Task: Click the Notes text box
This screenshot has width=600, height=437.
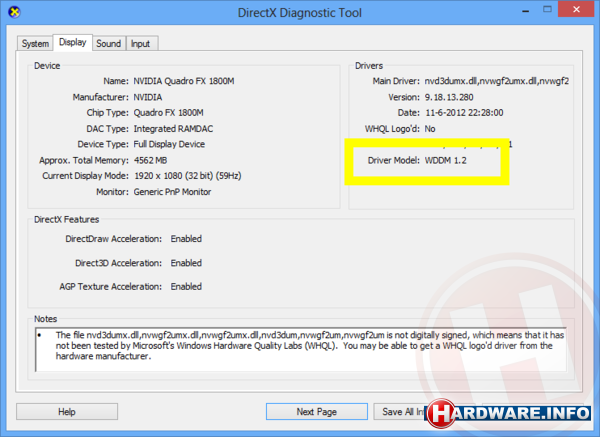Action: pyautogui.click(x=301, y=350)
